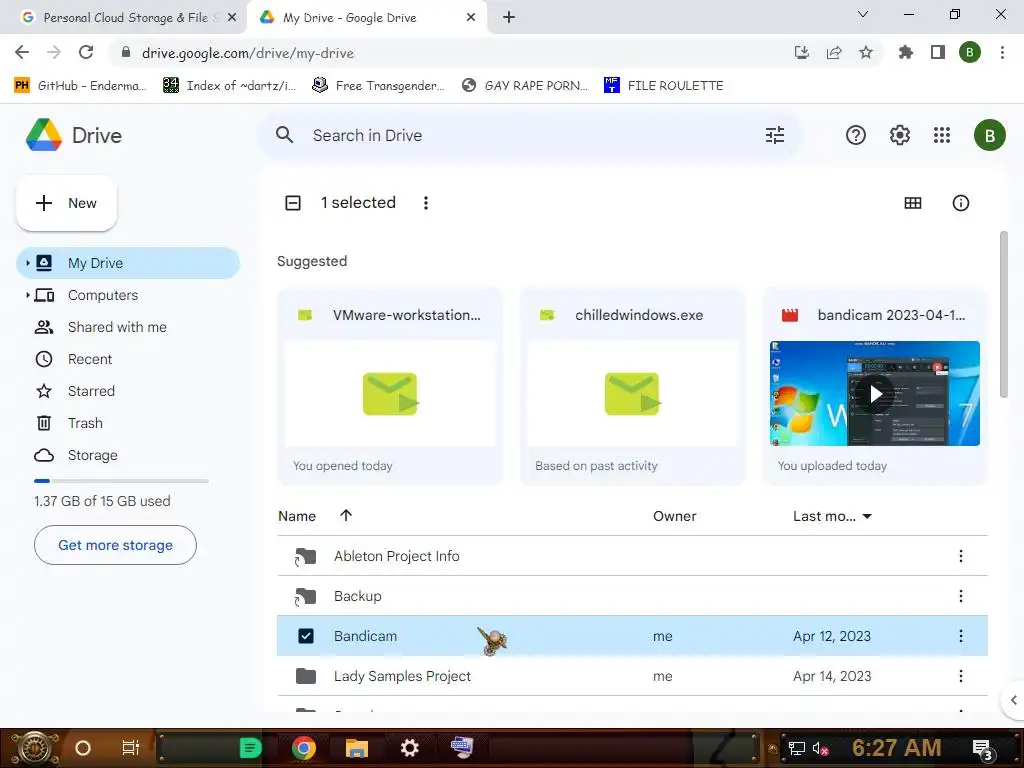Click Get more storage button
Image resolution: width=1024 pixels, height=768 pixels.
pyautogui.click(x=115, y=545)
